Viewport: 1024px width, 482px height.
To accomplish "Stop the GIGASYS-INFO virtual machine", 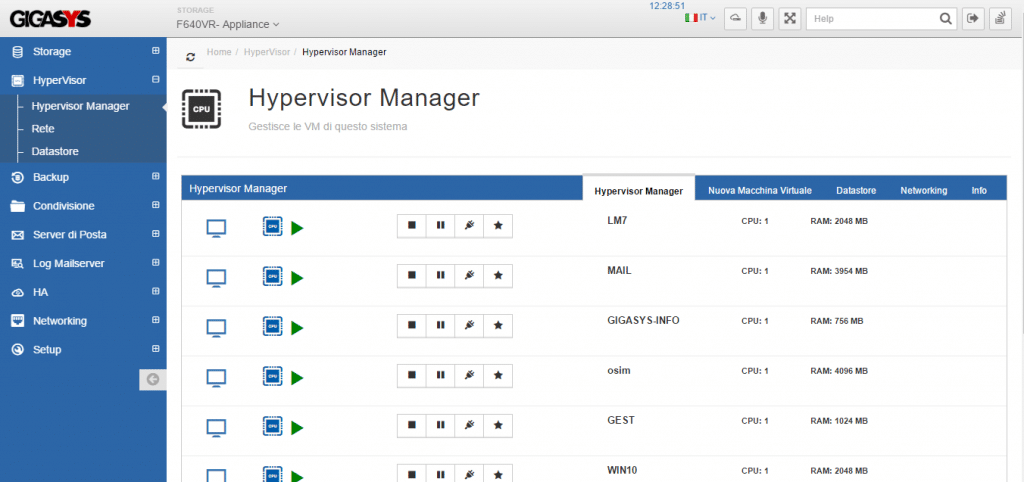I will [x=411, y=325].
